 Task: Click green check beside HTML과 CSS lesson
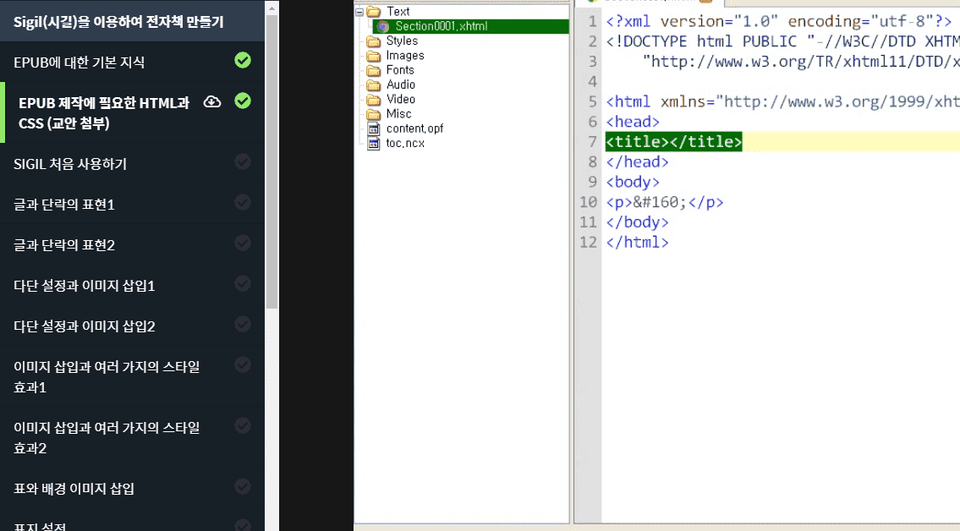coord(243,101)
